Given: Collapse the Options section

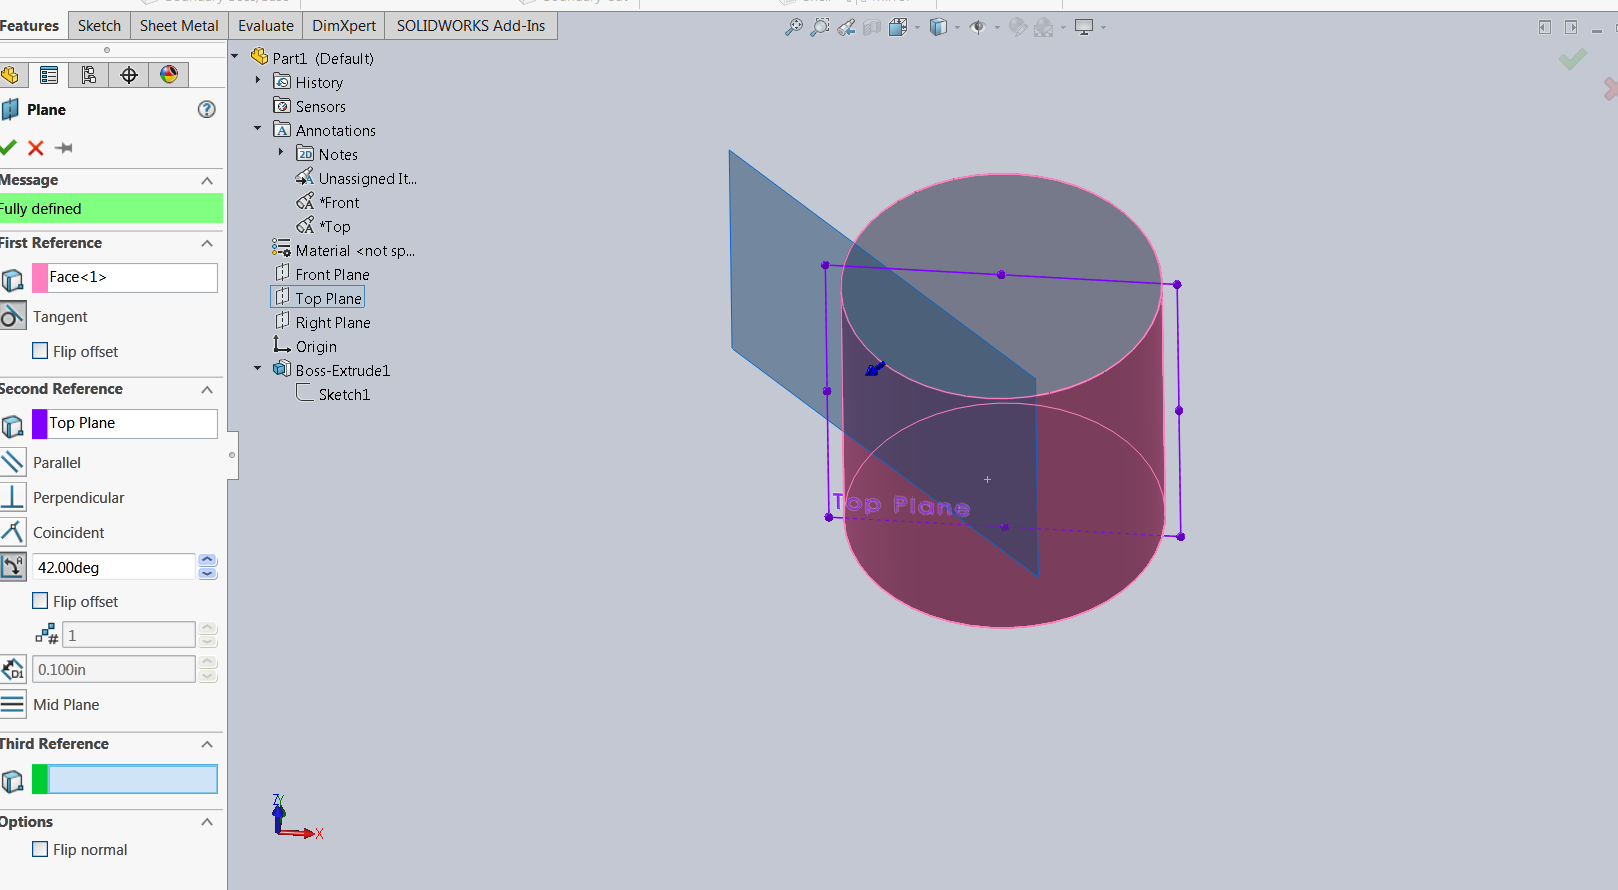Looking at the screenshot, I should pos(207,822).
